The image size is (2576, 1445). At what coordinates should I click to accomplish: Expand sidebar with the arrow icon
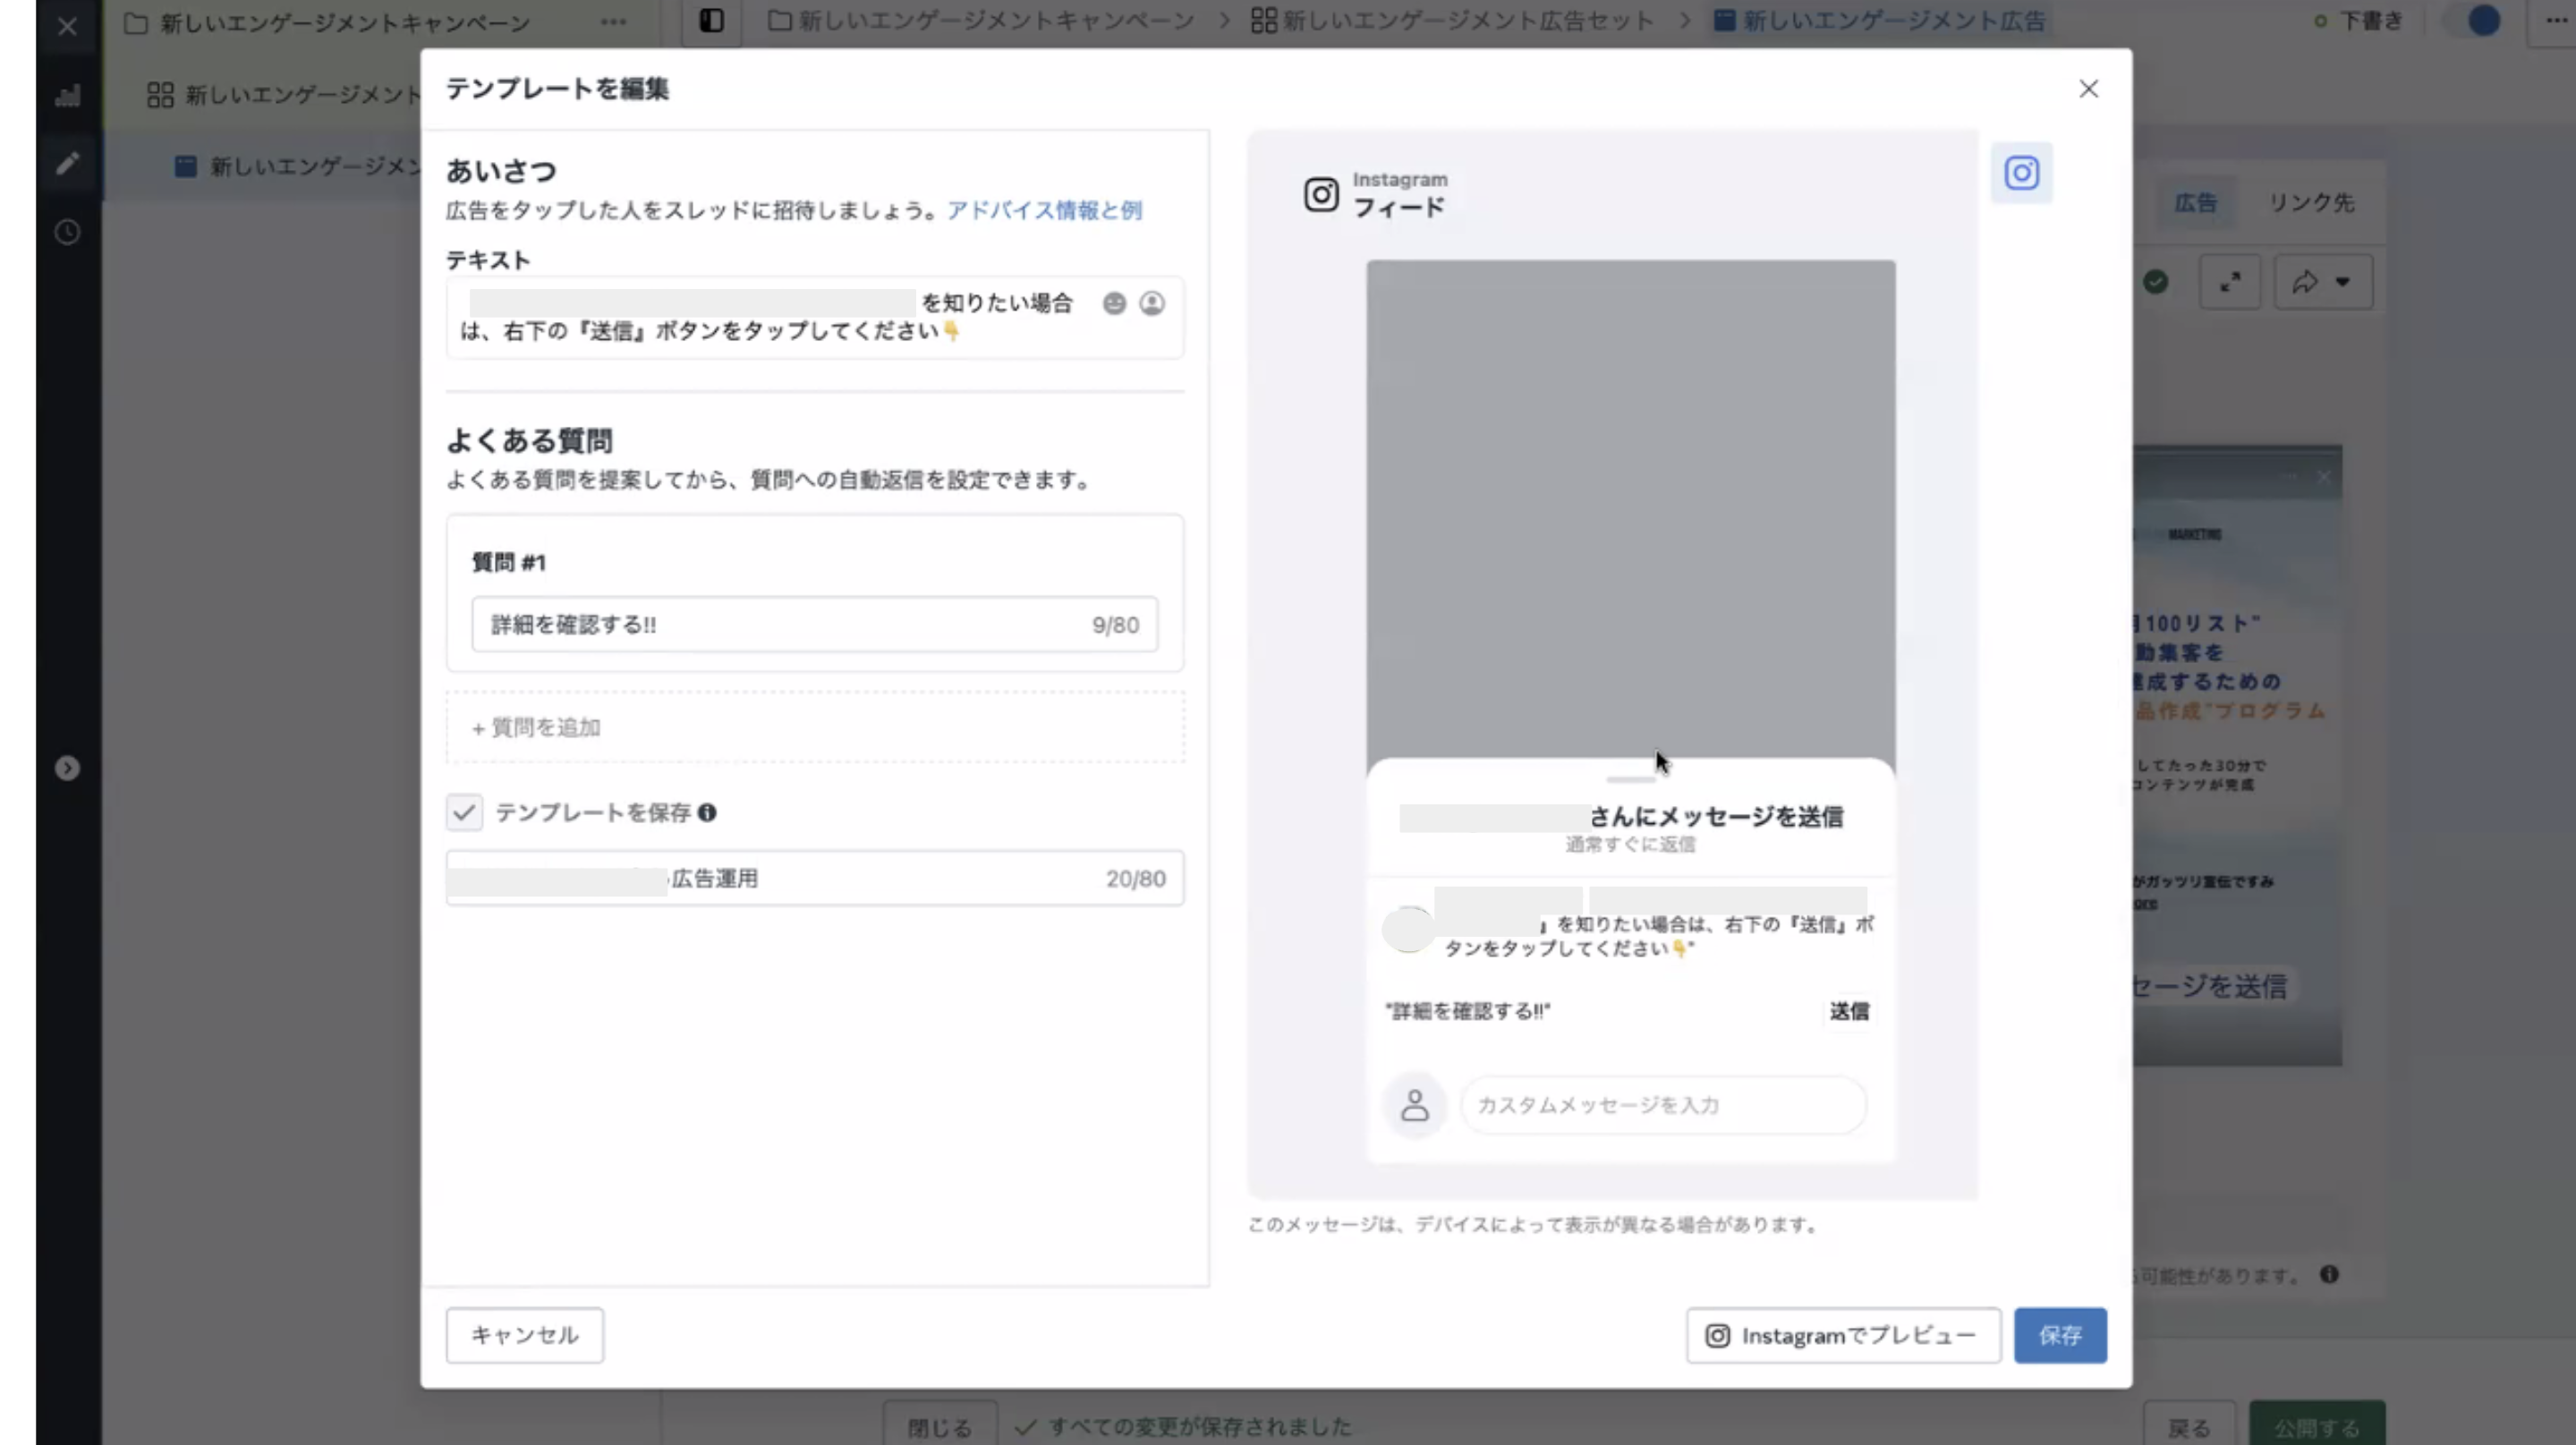[67, 768]
